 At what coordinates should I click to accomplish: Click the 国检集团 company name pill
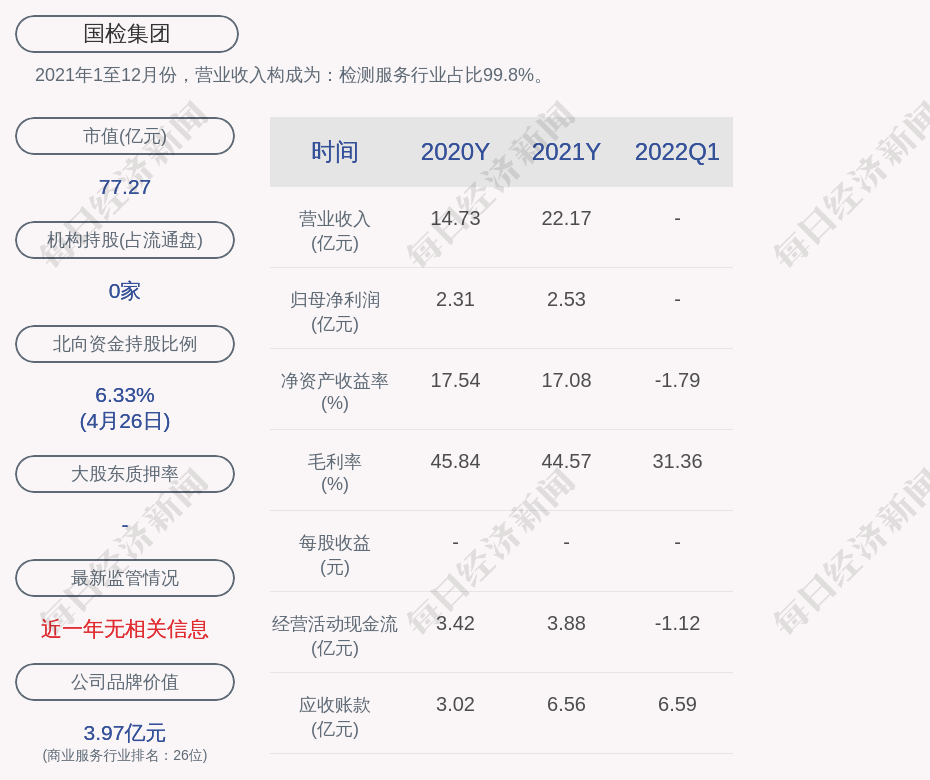127,34
